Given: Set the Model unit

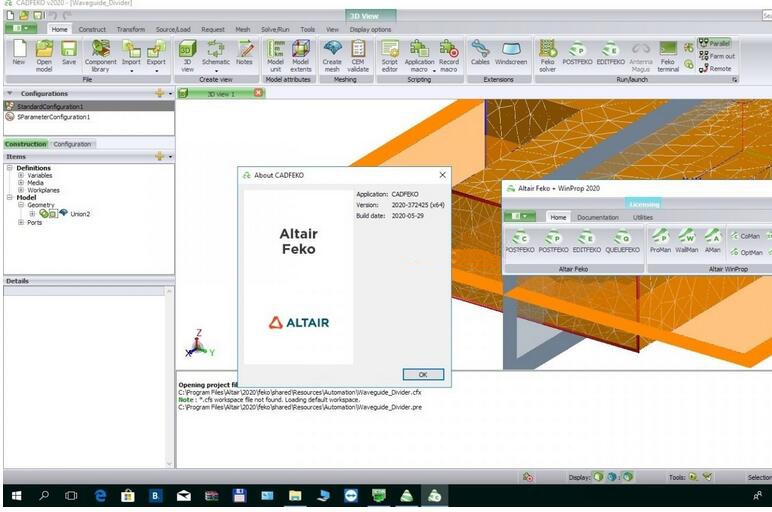Looking at the screenshot, I should point(275,56).
